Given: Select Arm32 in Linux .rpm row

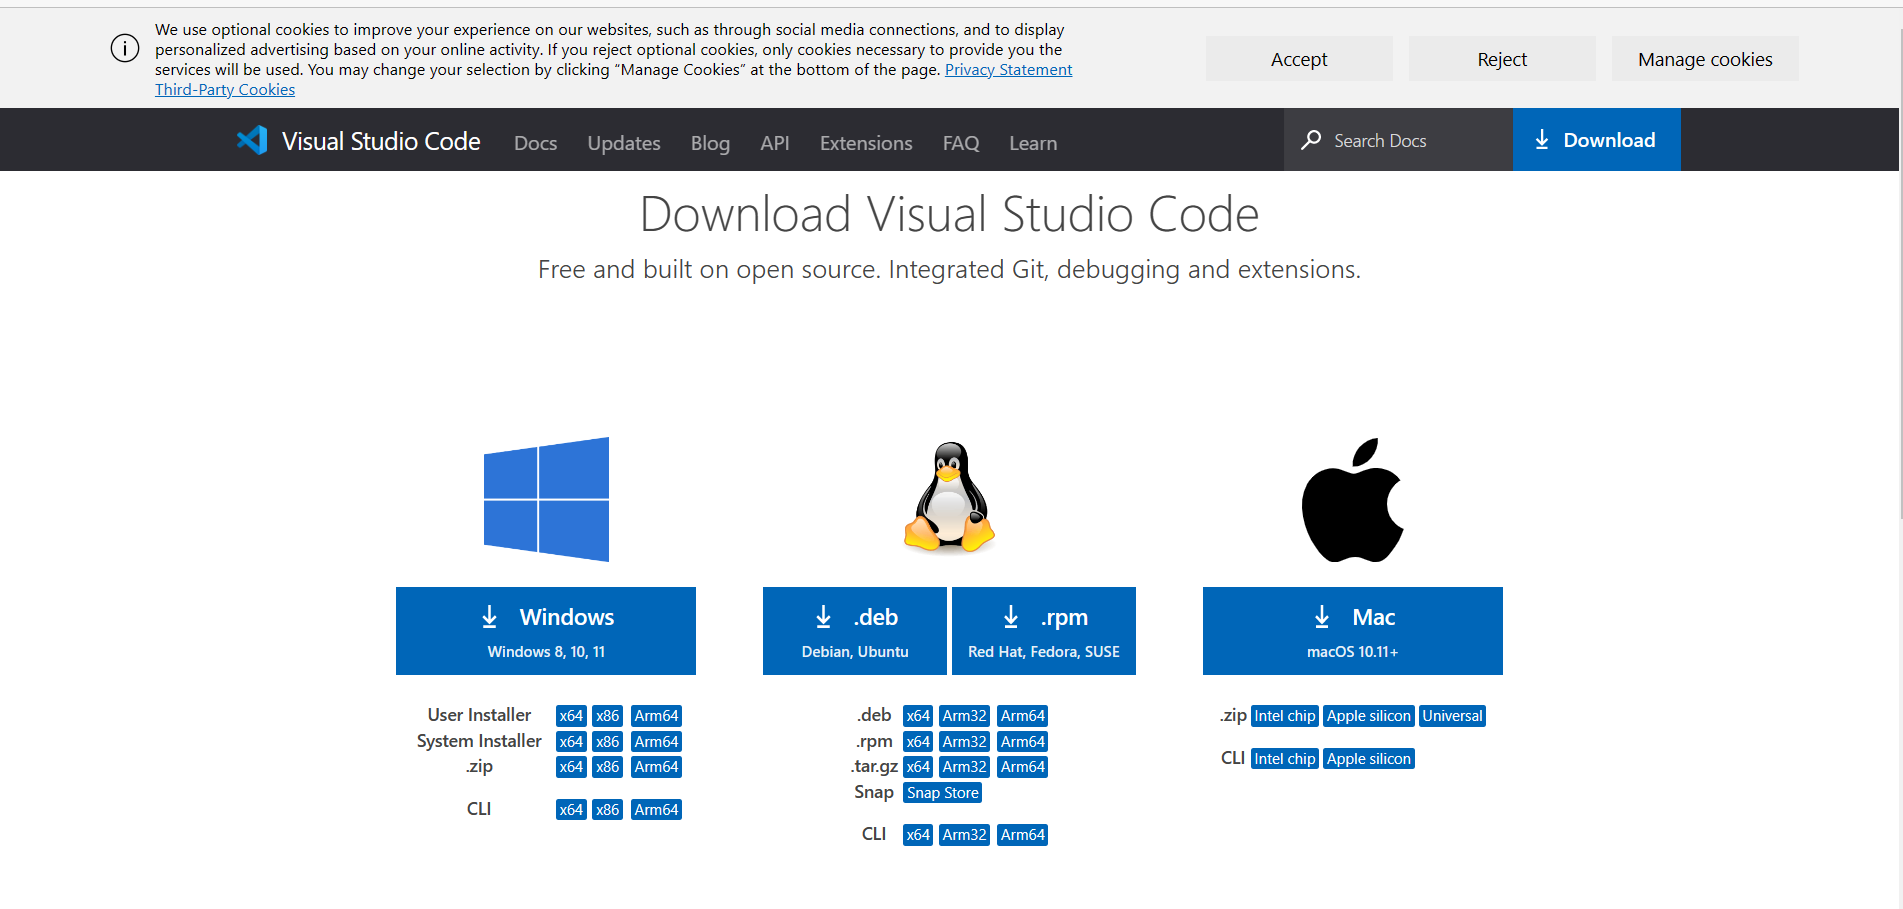Looking at the screenshot, I should point(965,742).
